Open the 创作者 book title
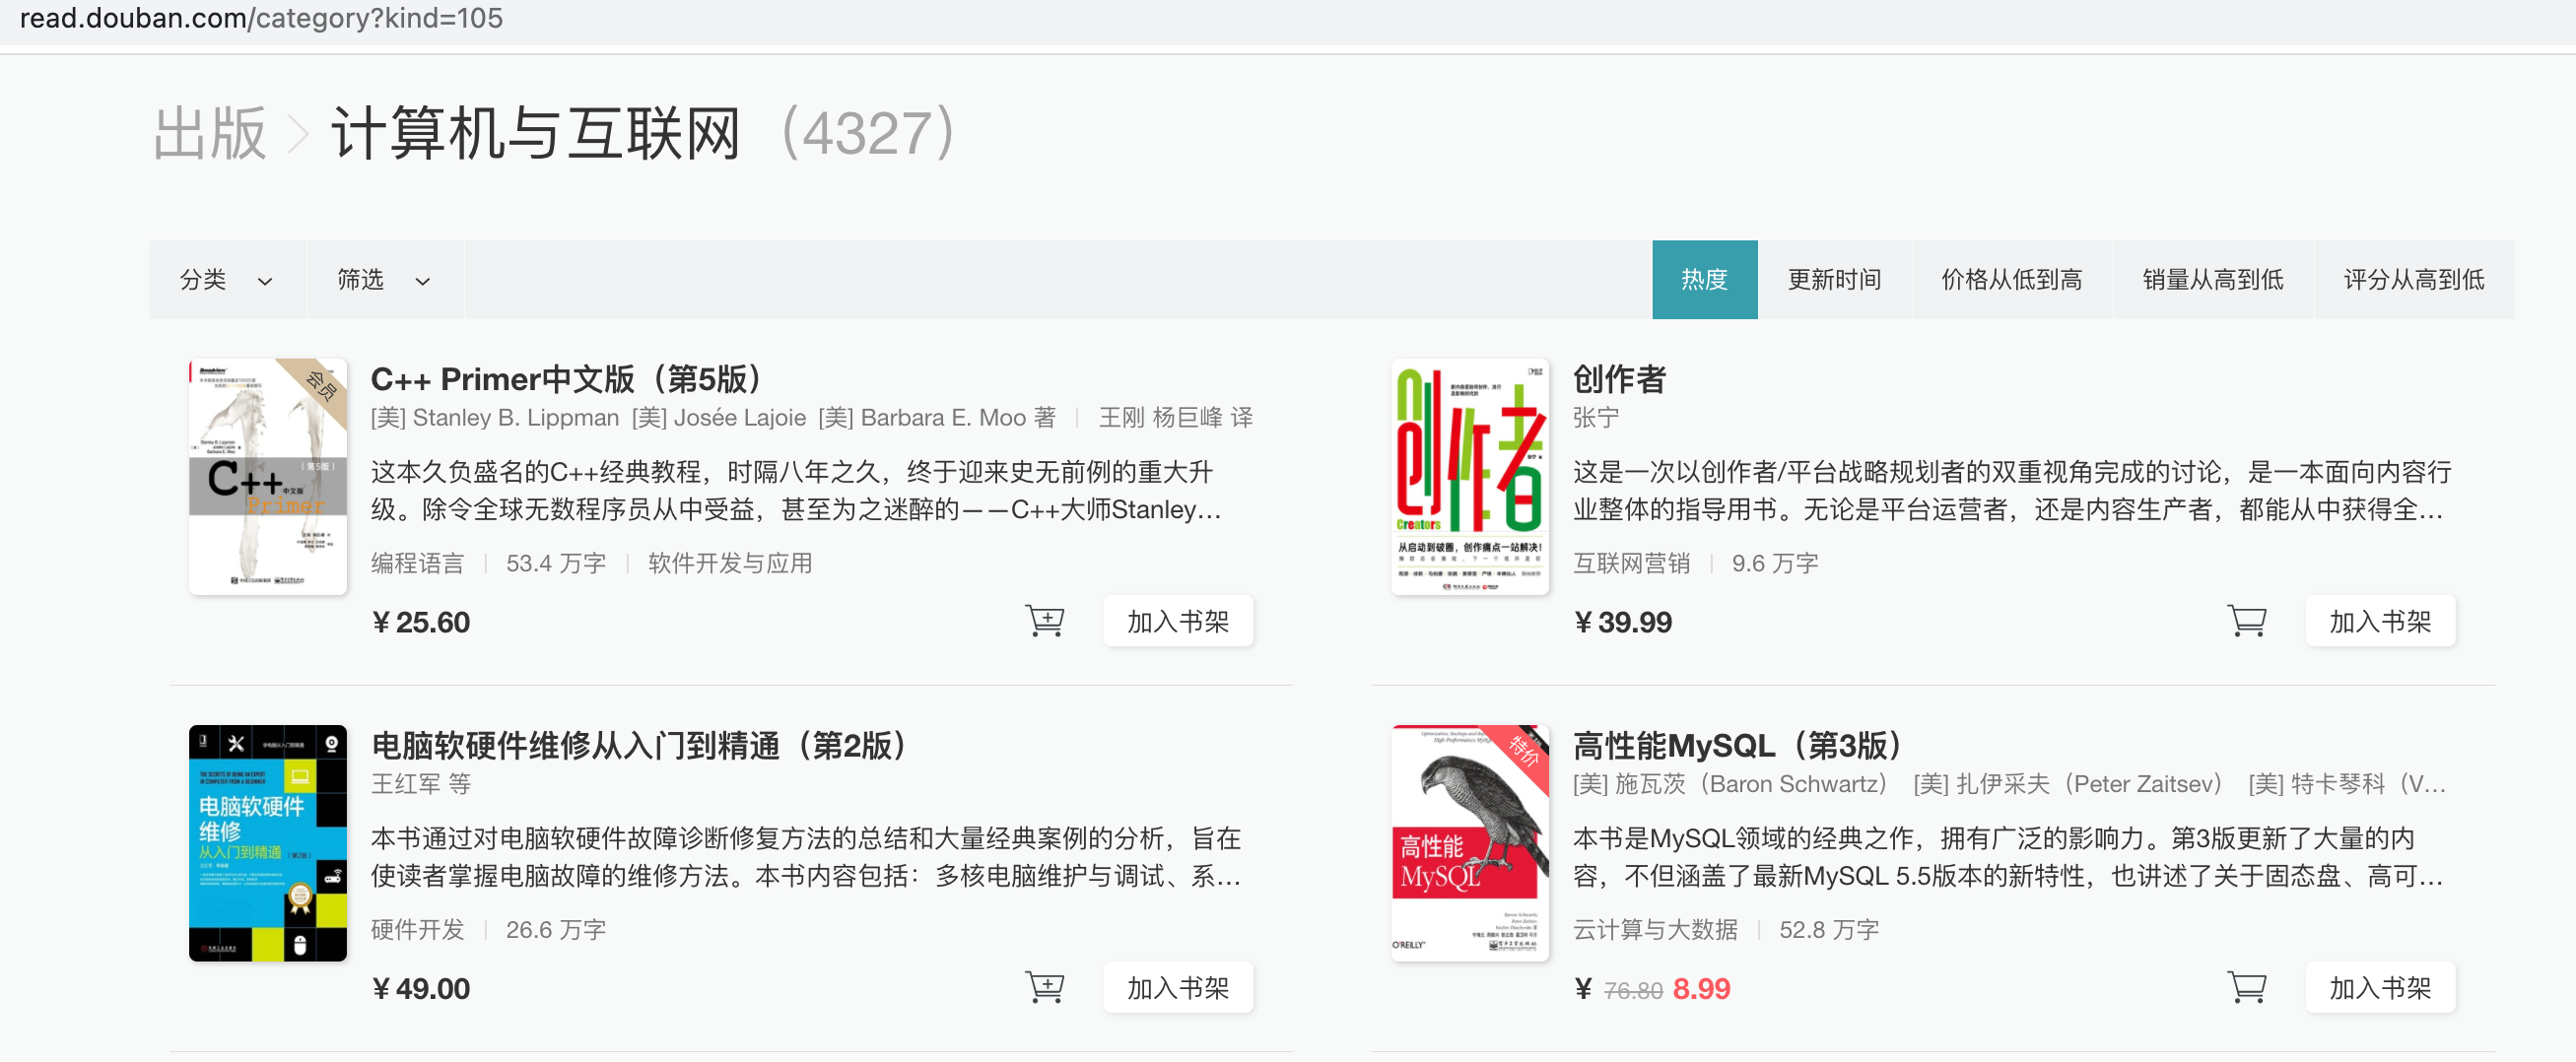The width and height of the screenshot is (2576, 1062). coord(1619,379)
